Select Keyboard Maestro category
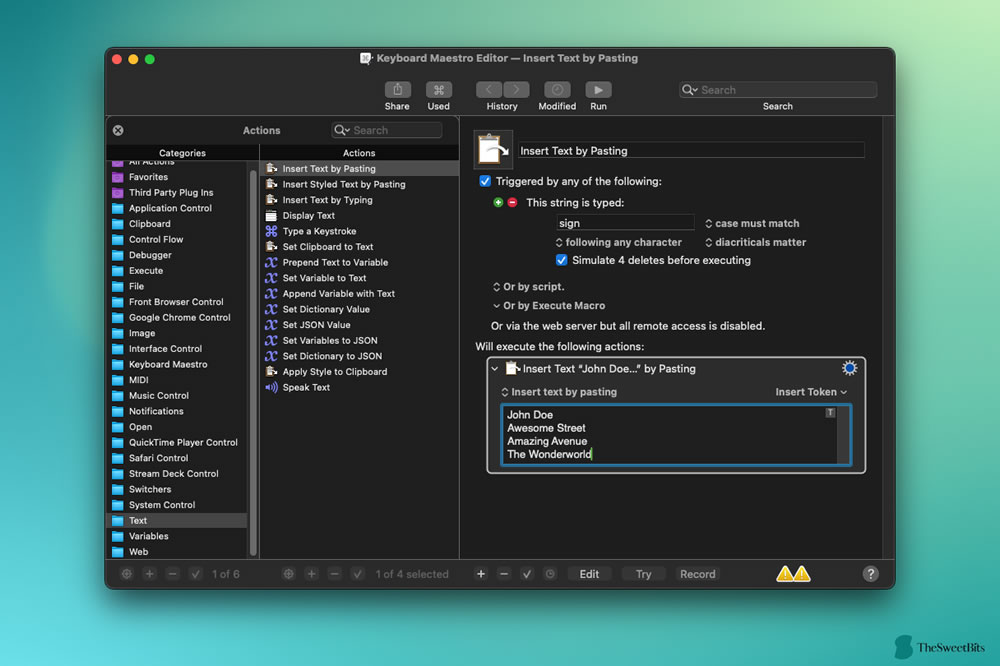This screenshot has width=1000, height=666. [176, 364]
